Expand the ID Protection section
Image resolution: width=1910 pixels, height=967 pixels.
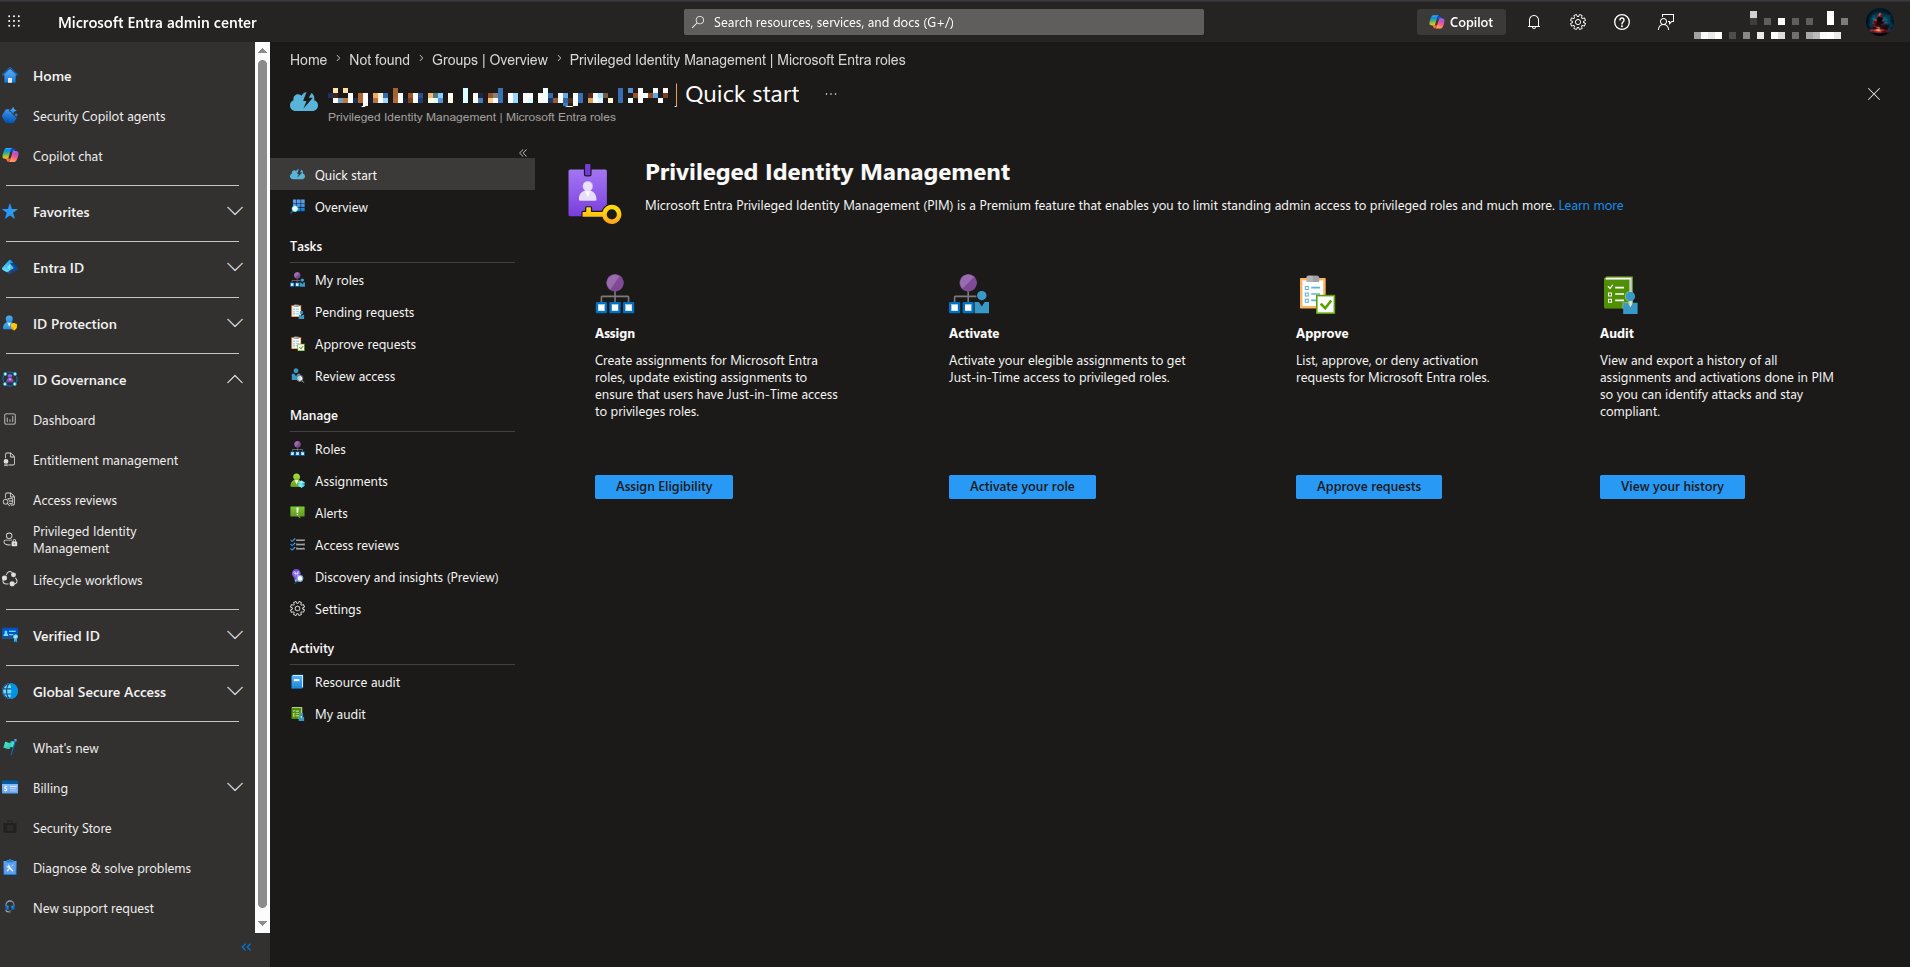pos(235,324)
